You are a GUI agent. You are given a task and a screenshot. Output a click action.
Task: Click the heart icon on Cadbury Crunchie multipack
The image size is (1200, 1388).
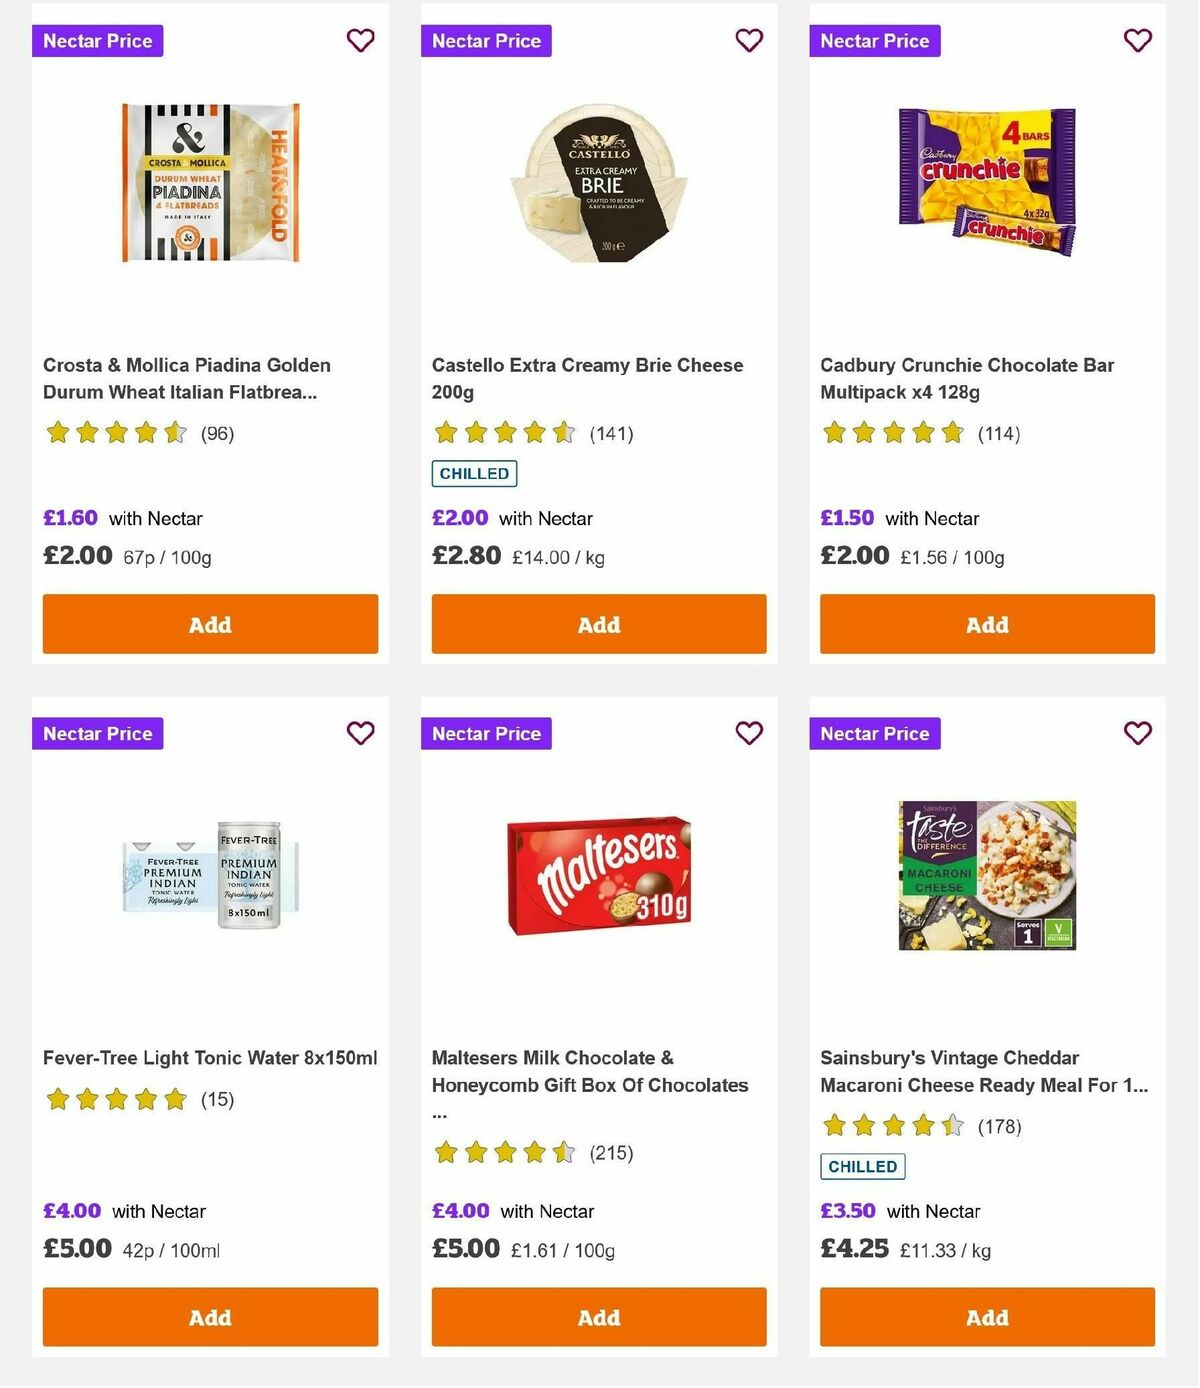pyautogui.click(x=1137, y=40)
